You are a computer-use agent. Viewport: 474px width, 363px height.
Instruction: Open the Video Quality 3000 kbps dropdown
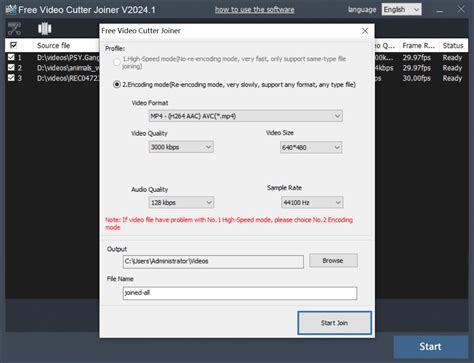181,147
